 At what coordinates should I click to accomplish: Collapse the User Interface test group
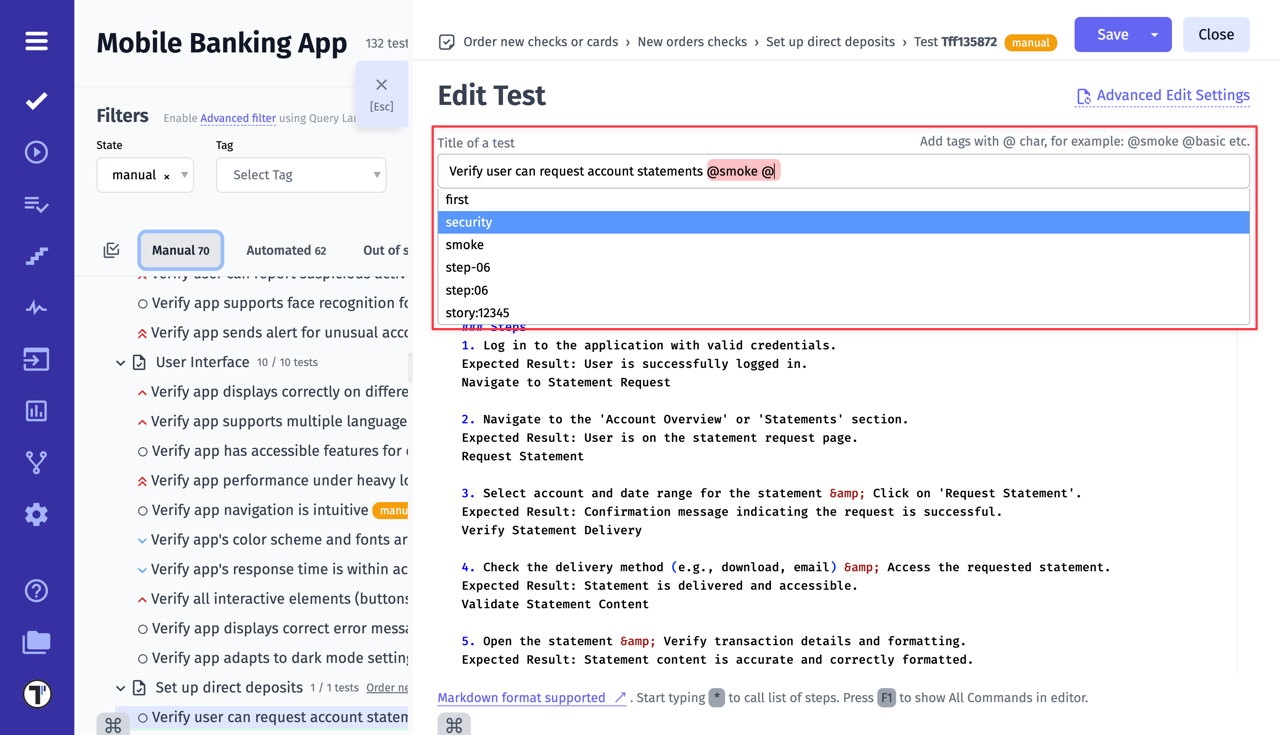(x=120, y=364)
